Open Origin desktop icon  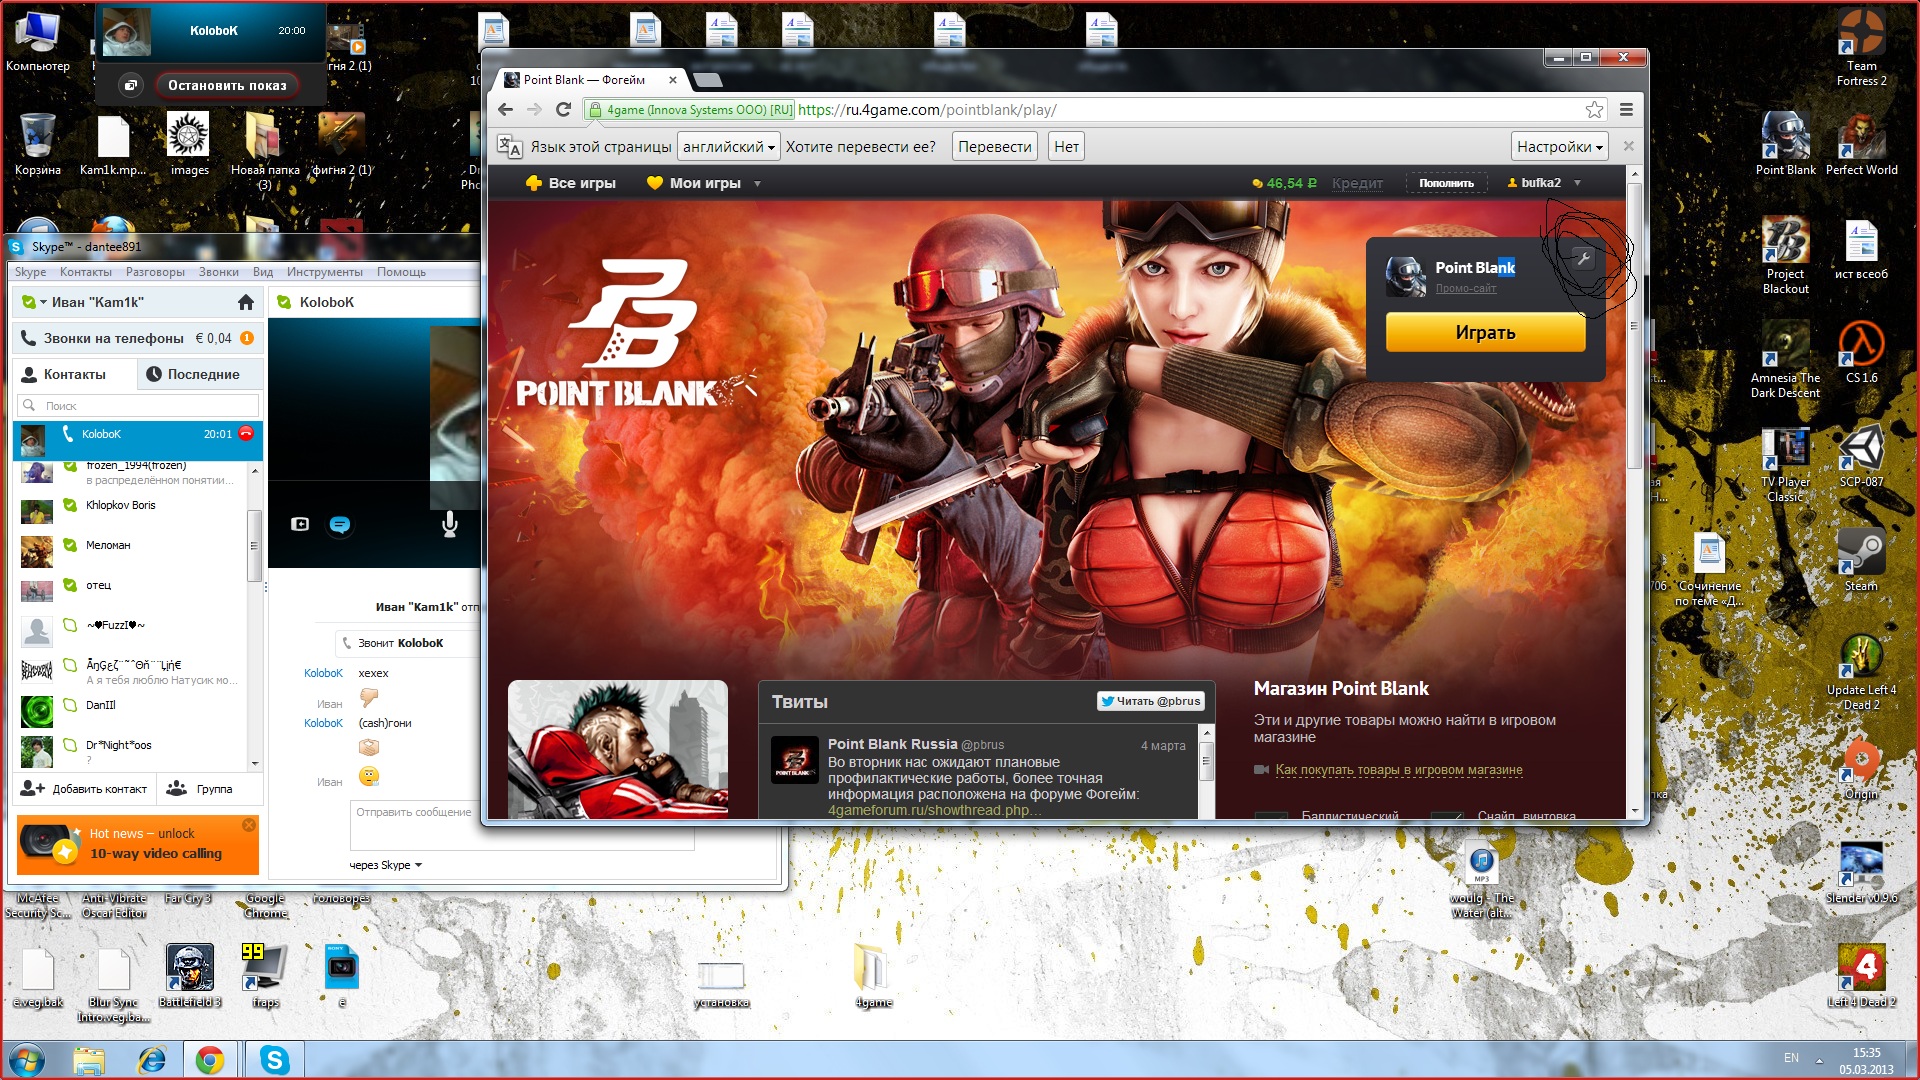click(1861, 768)
